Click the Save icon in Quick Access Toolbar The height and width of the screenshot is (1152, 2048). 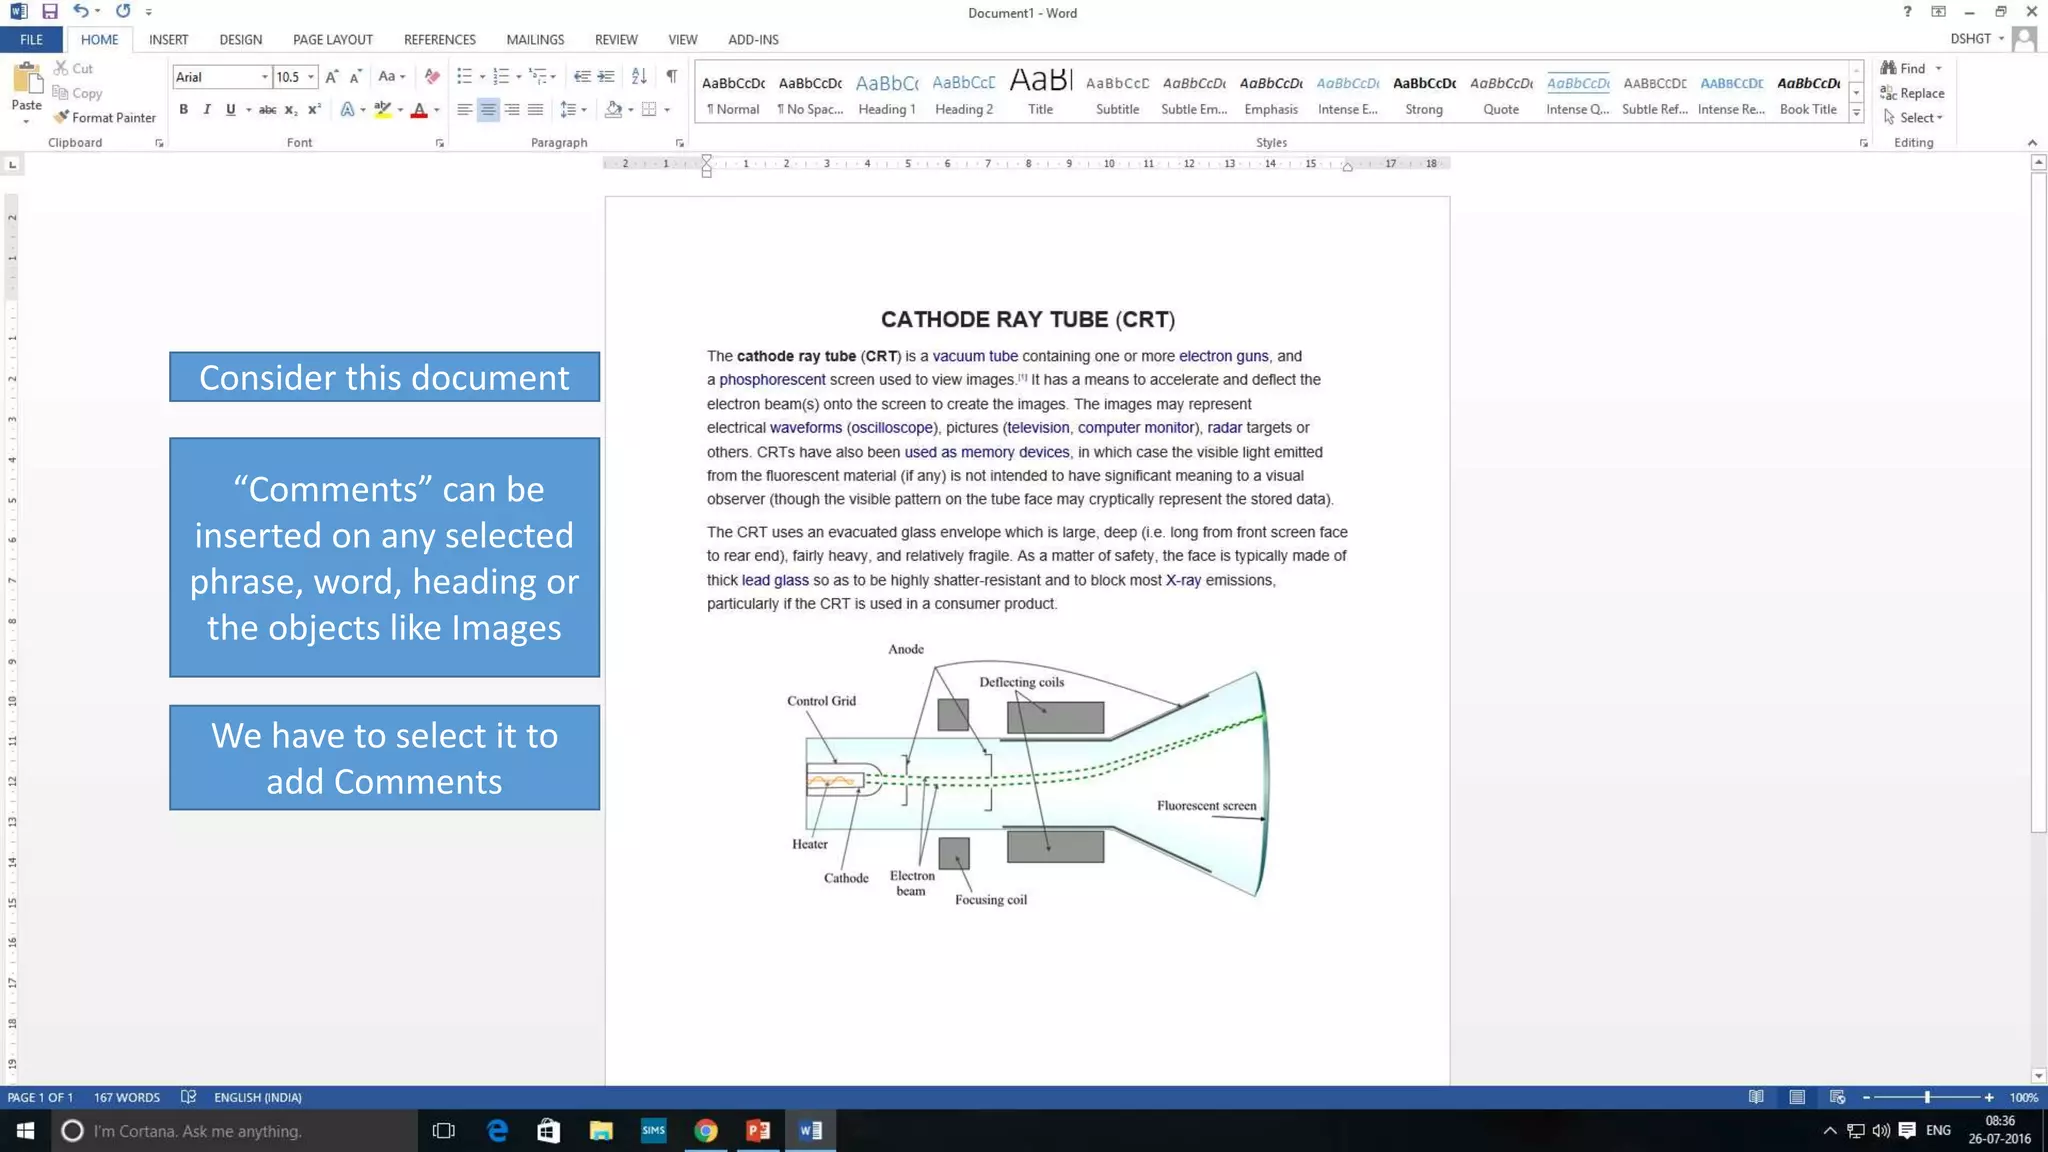click(50, 11)
